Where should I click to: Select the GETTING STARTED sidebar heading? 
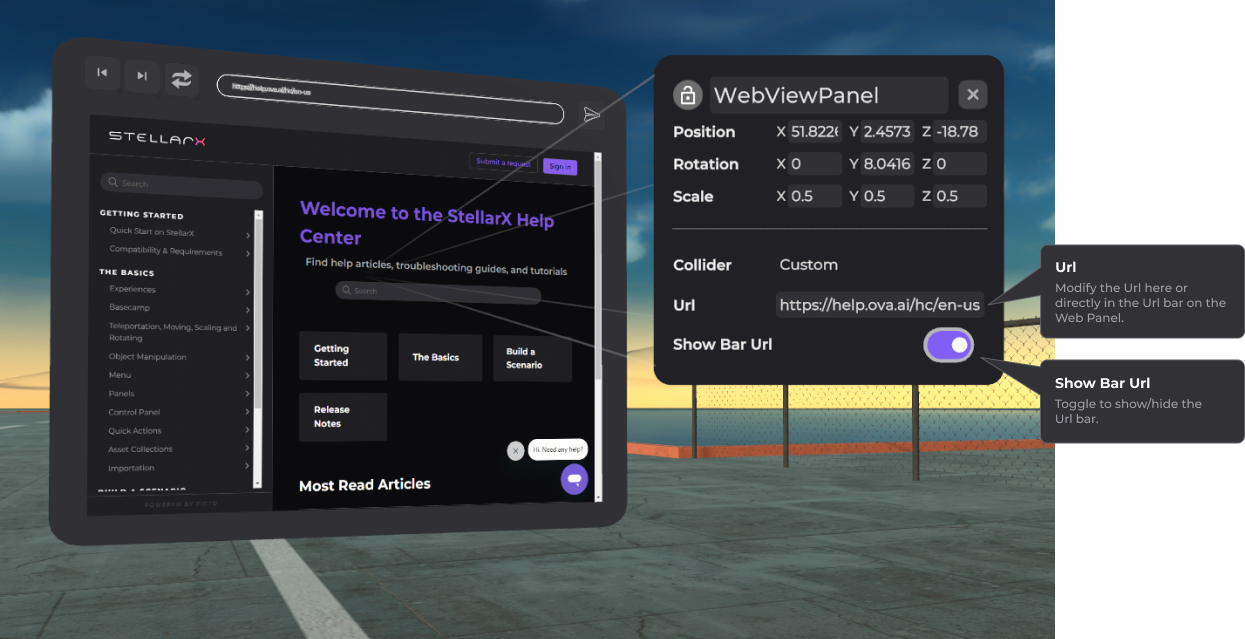tap(141, 215)
